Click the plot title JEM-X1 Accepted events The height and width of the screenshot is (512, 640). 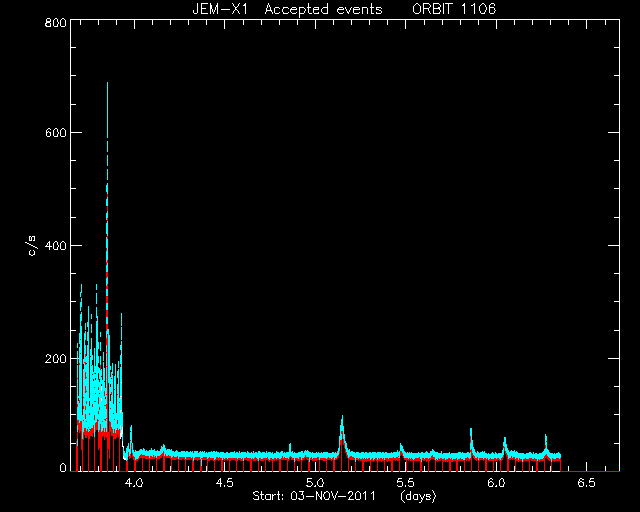pos(287,9)
